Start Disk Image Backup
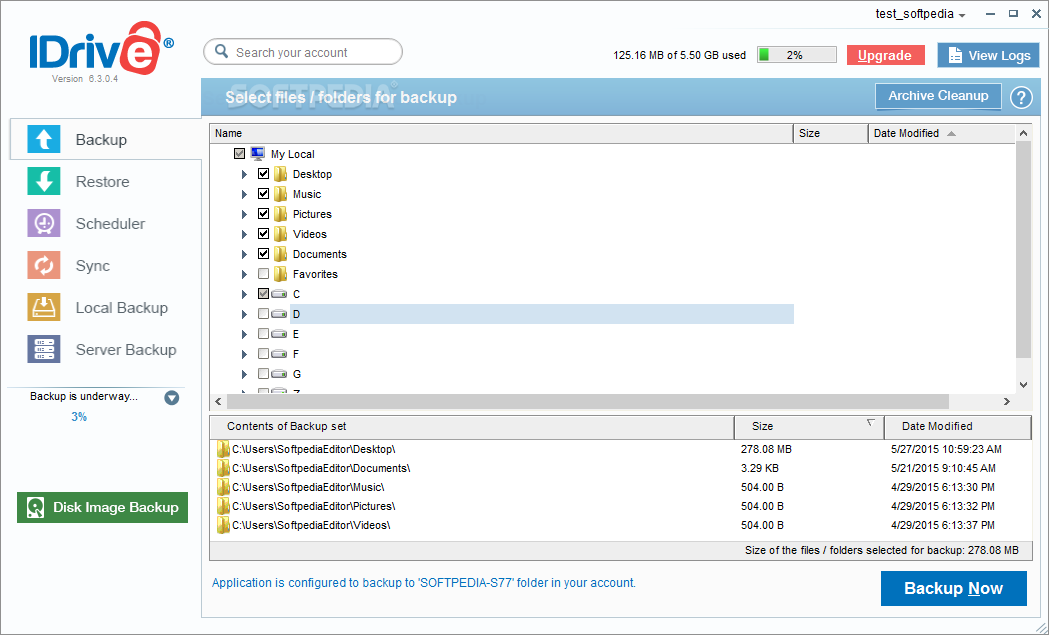Viewport: 1049px width, 635px height. [x=102, y=507]
